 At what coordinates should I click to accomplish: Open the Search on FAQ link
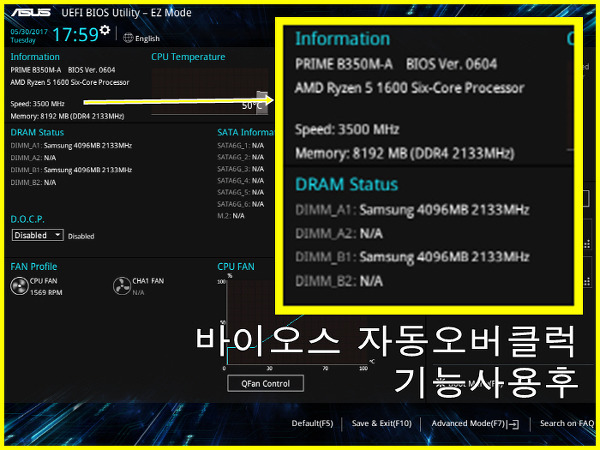click(x=567, y=424)
